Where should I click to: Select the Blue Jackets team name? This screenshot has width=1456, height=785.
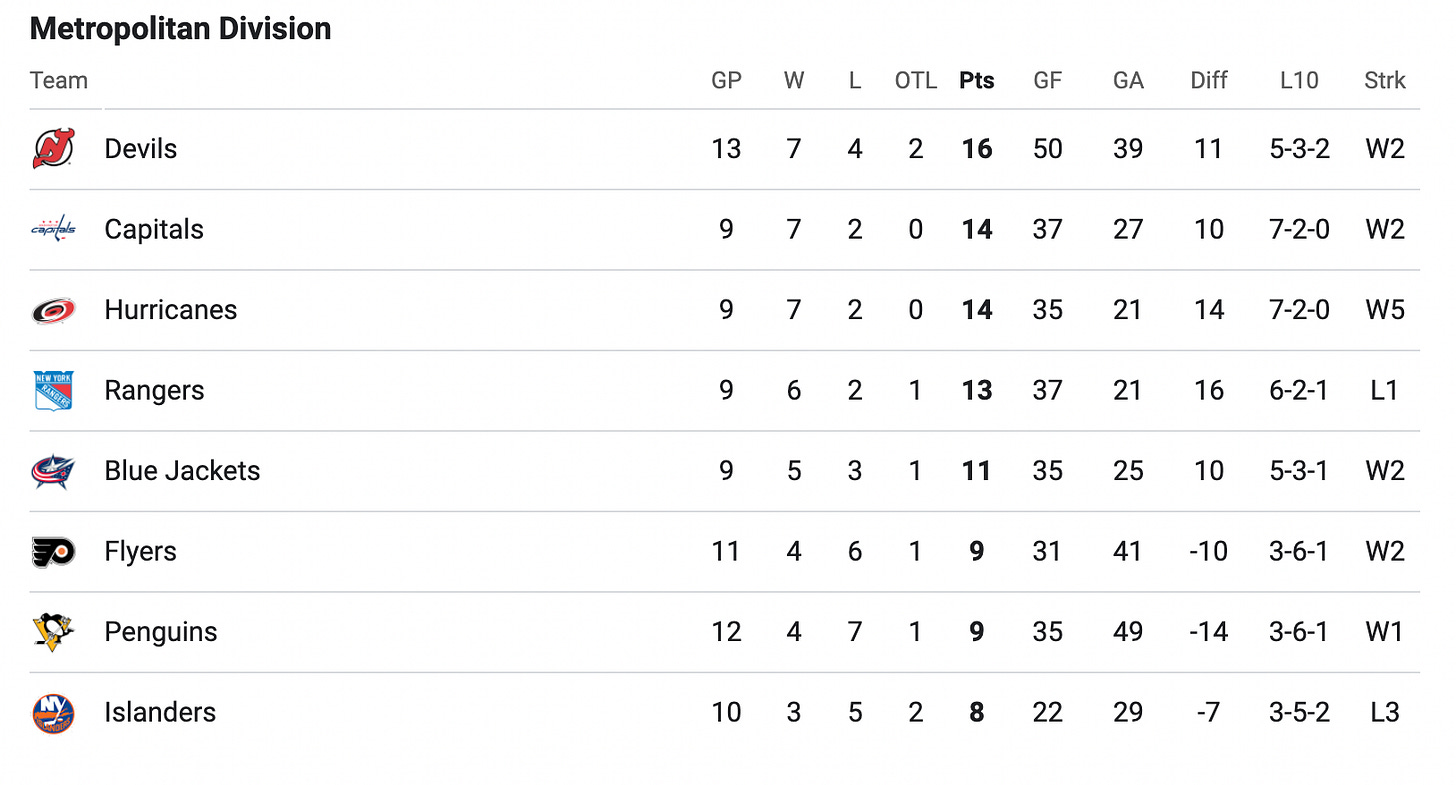point(182,471)
